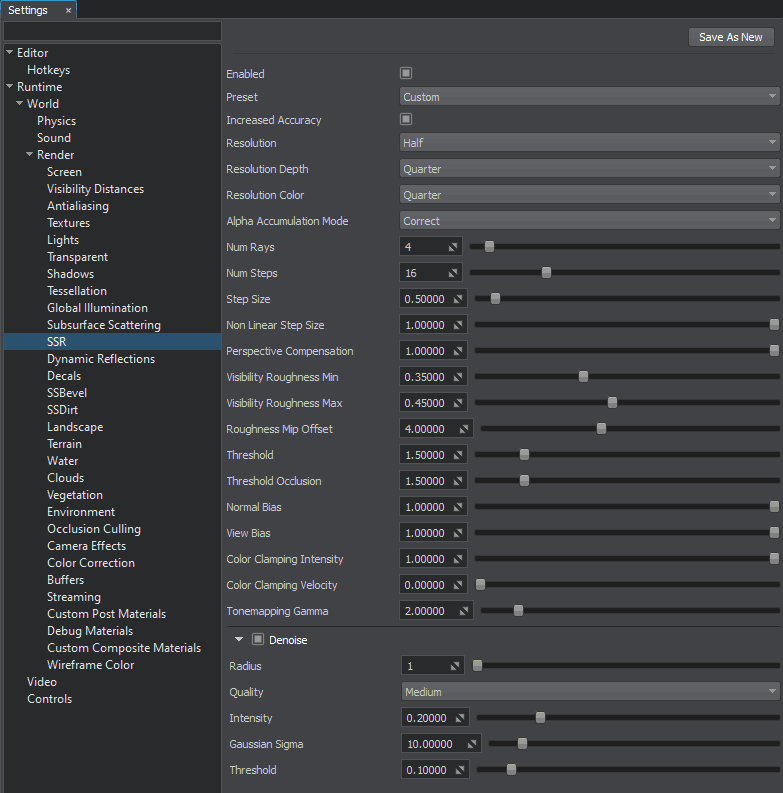Screen dimensions: 783x793
Task: Click the Visibility Roughness Min drag icon
Action: 458,377
